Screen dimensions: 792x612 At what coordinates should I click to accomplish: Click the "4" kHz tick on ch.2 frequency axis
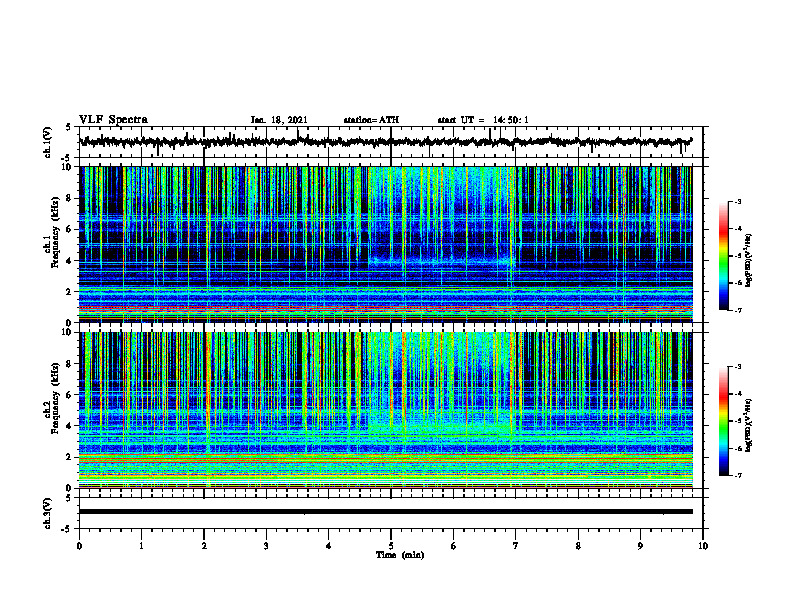71,426
